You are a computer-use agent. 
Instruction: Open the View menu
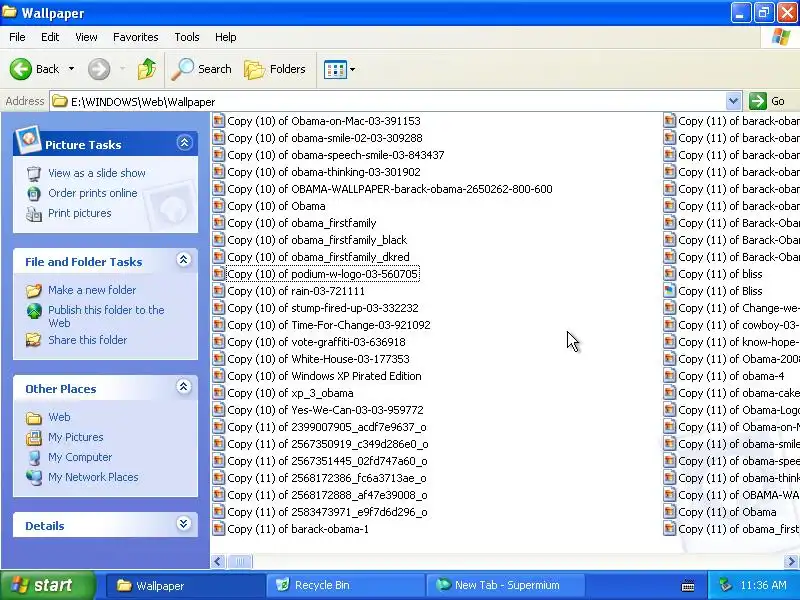86,37
